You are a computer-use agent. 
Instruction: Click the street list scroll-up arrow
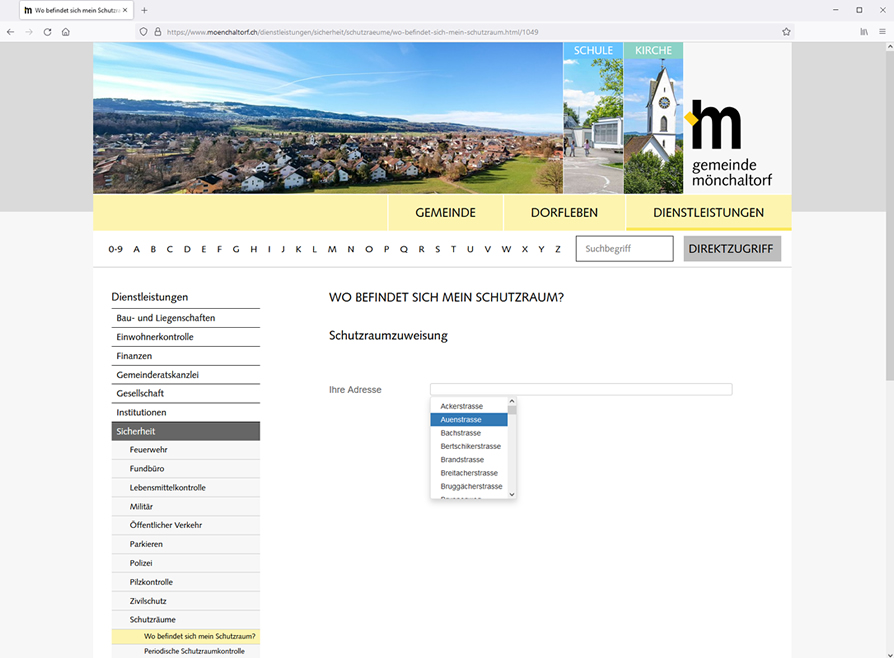point(512,401)
